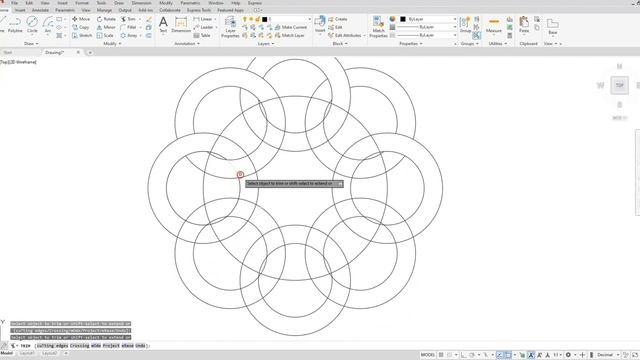Toggle the drawing grid display in status bar
This screenshot has height=360, width=640.
click(x=441, y=355)
